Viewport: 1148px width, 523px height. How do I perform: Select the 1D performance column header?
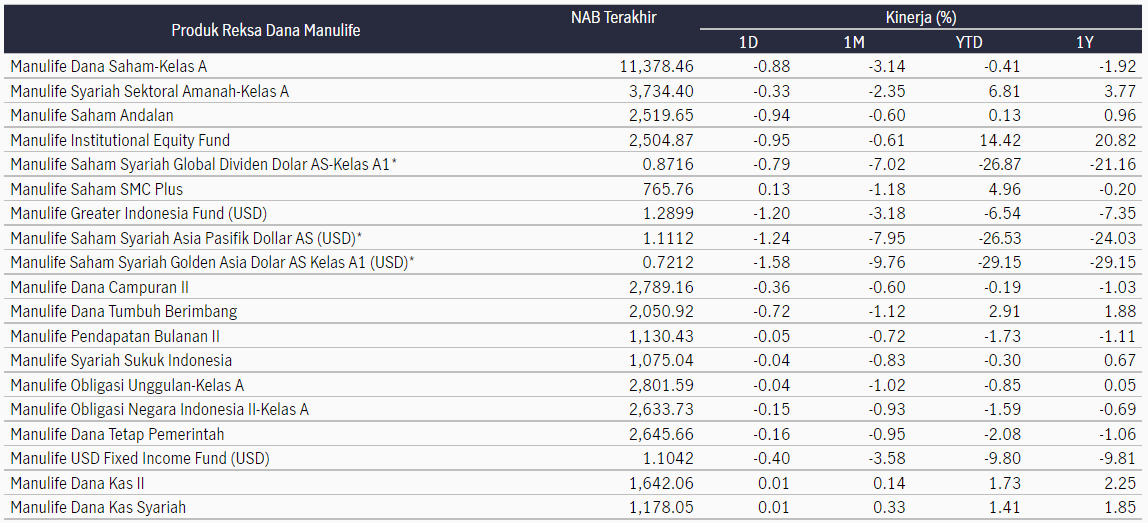tap(748, 42)
